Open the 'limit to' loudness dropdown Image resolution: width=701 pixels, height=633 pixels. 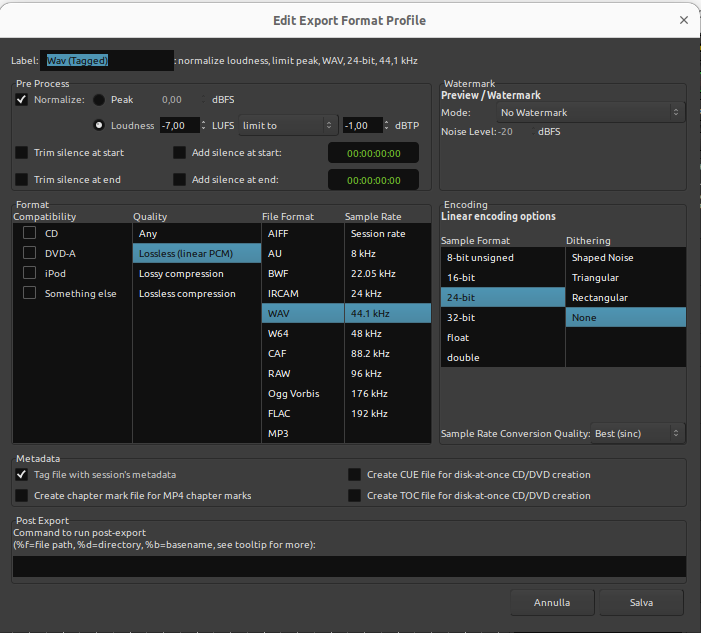click(288, 126)
